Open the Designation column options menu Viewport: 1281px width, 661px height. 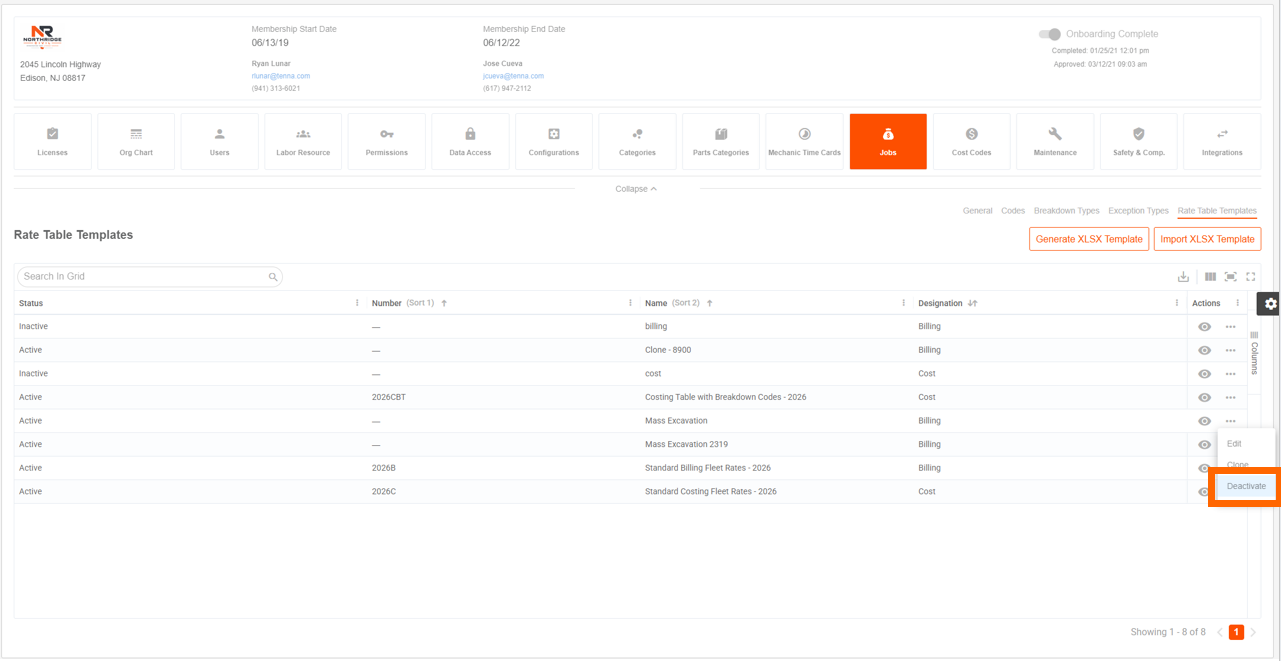click(x=1177, y=303)
